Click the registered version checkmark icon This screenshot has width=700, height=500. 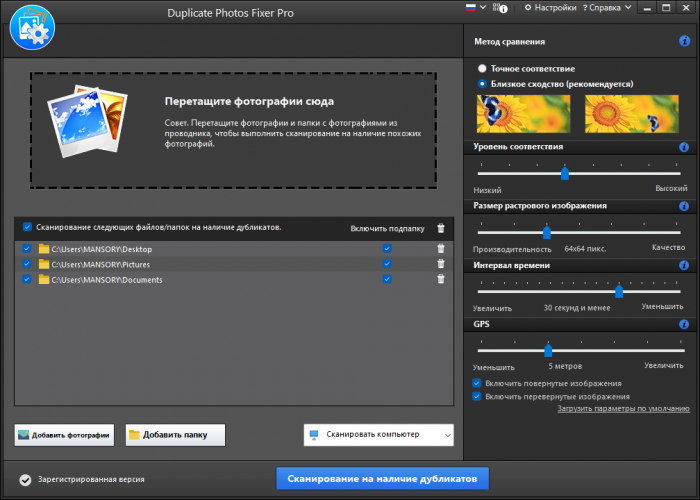(25, 479)
